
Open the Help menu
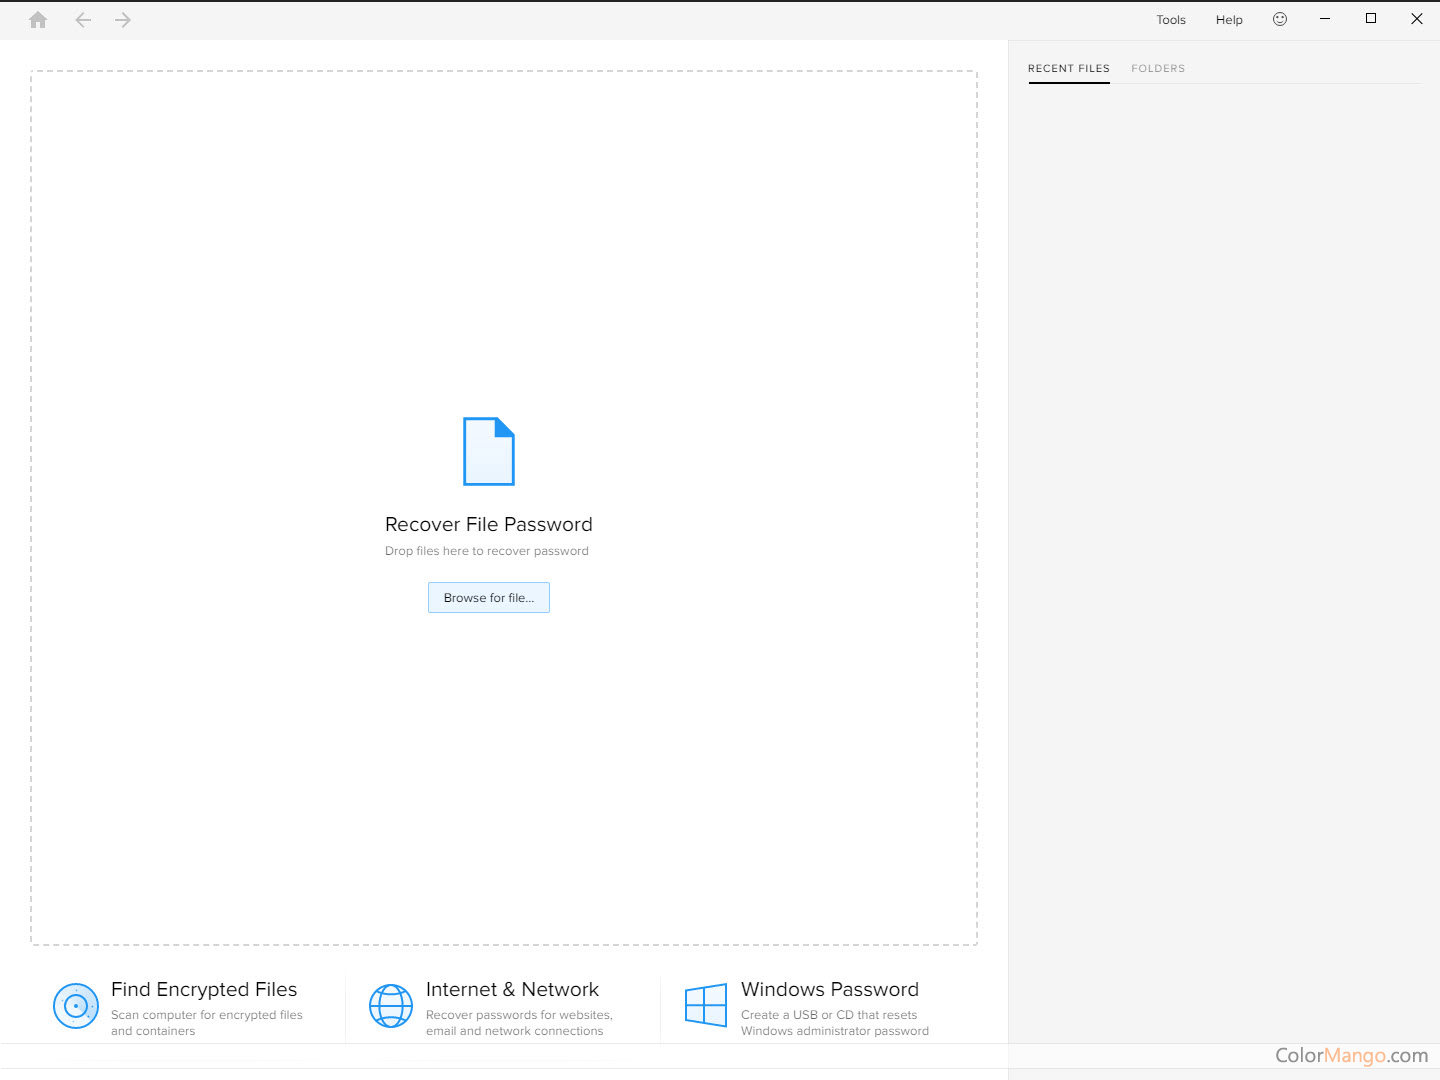coord(1229,20)
